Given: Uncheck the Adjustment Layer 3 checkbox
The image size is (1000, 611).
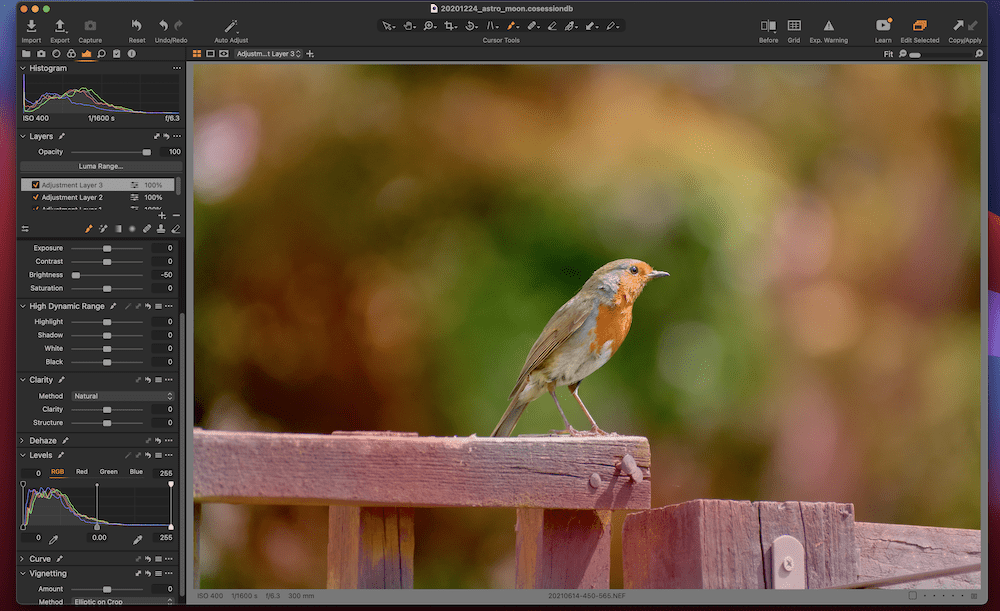Looking at the screenshot, I should (x=36, y=185).
